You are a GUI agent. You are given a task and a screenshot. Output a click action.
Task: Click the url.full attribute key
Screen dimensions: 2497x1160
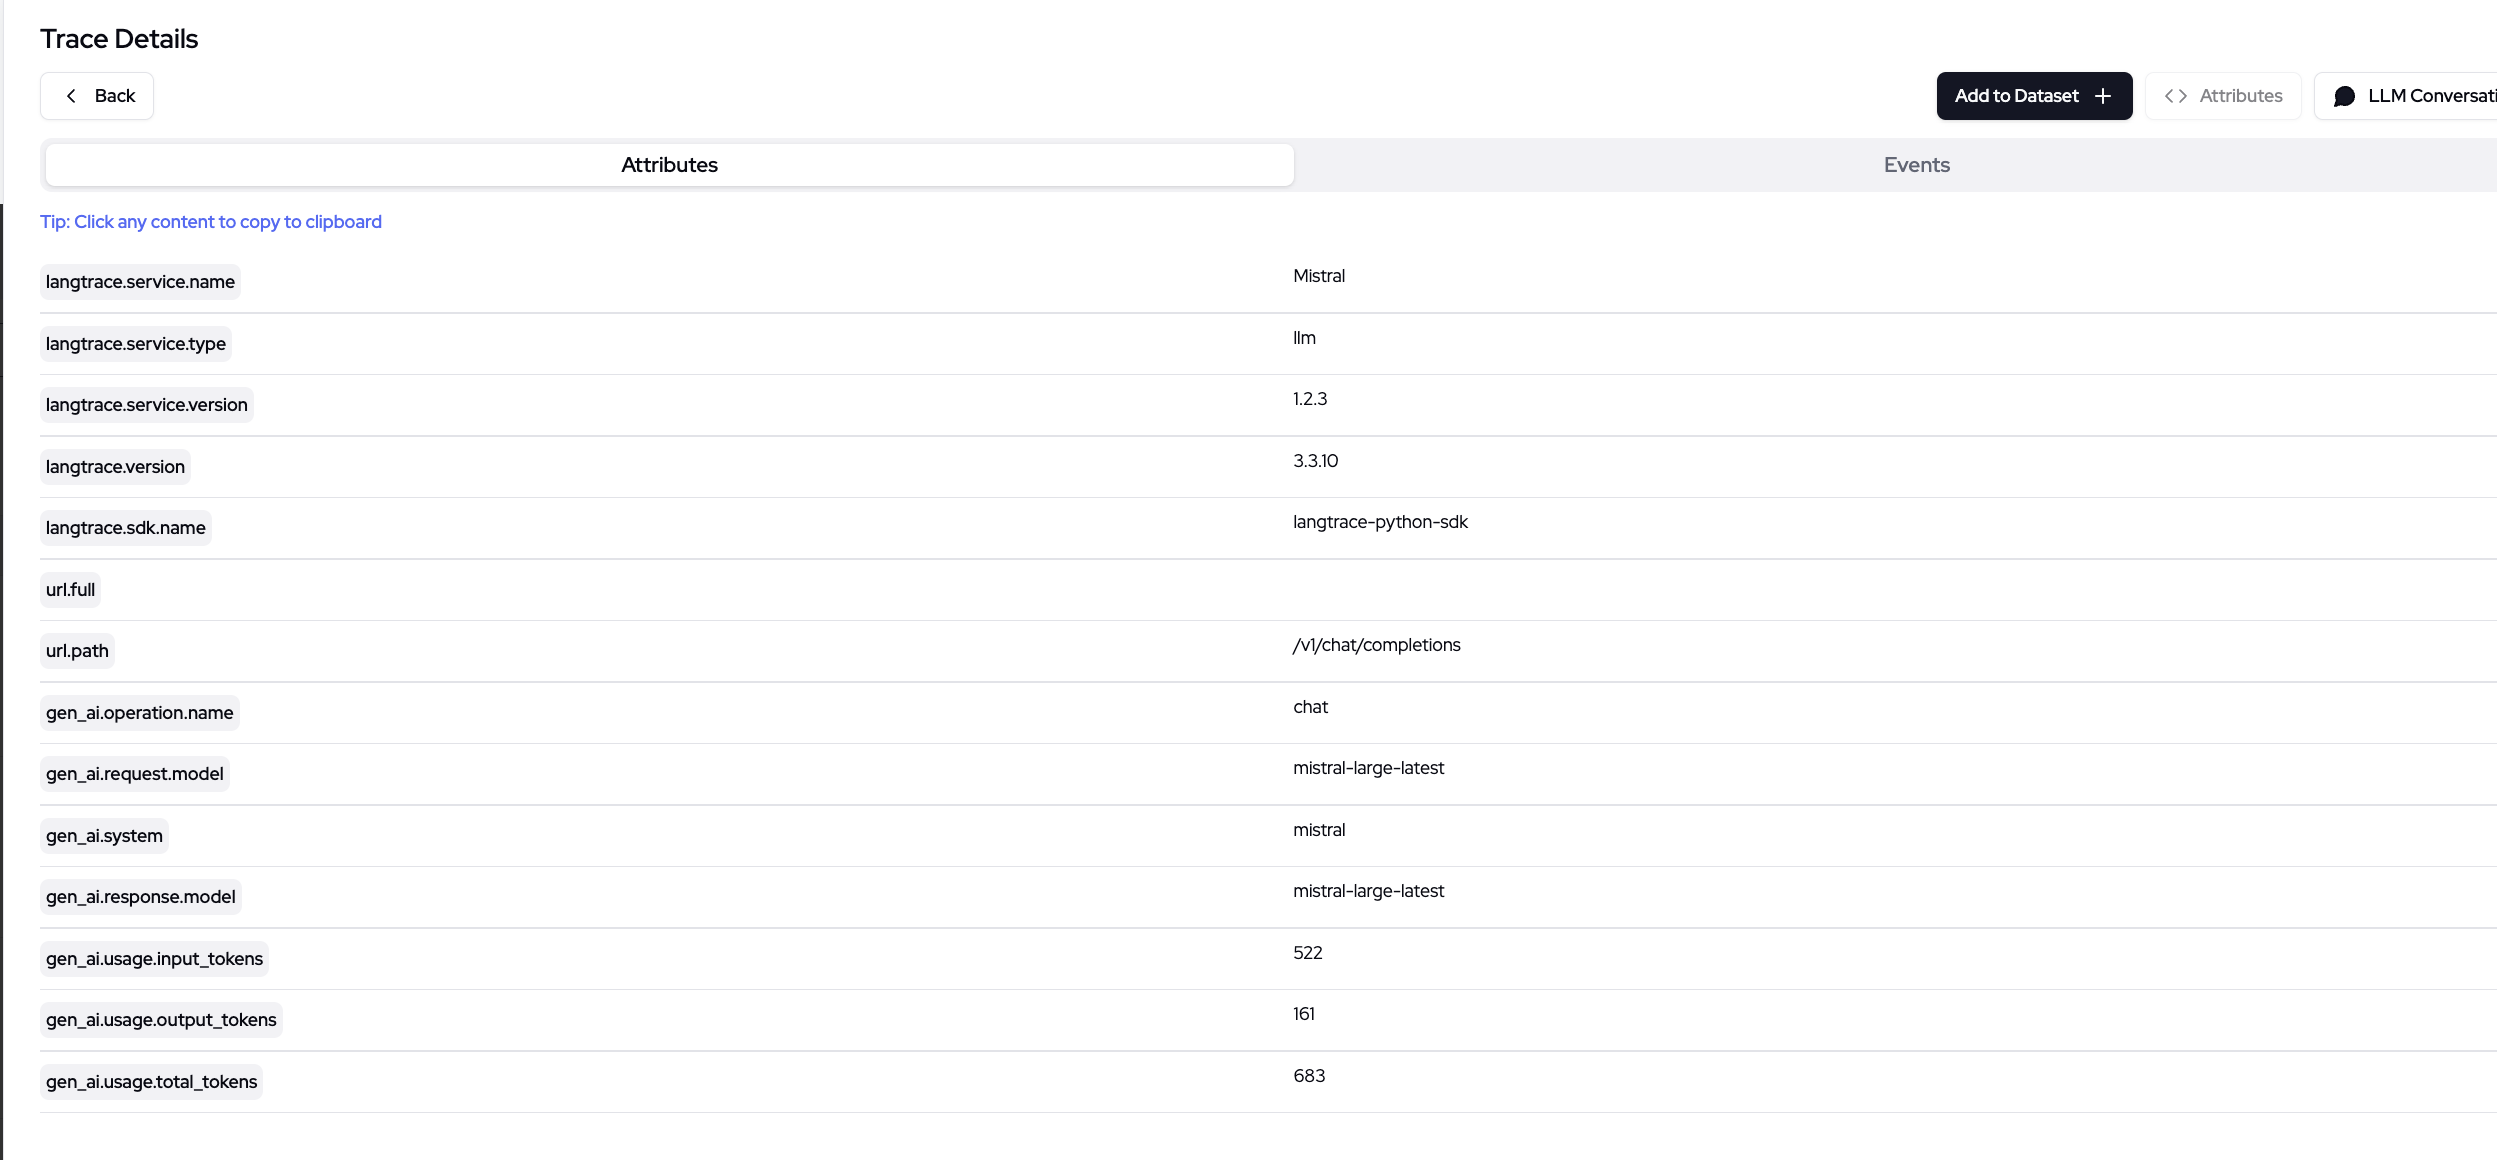(70, 590)
